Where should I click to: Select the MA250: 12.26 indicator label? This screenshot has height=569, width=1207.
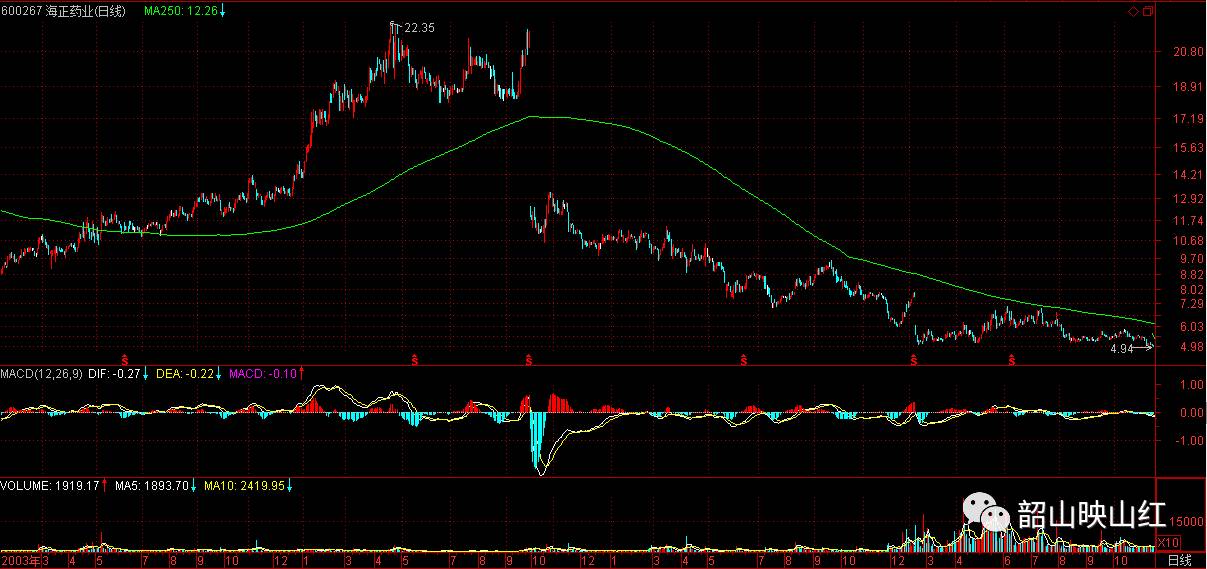point(180,9)
